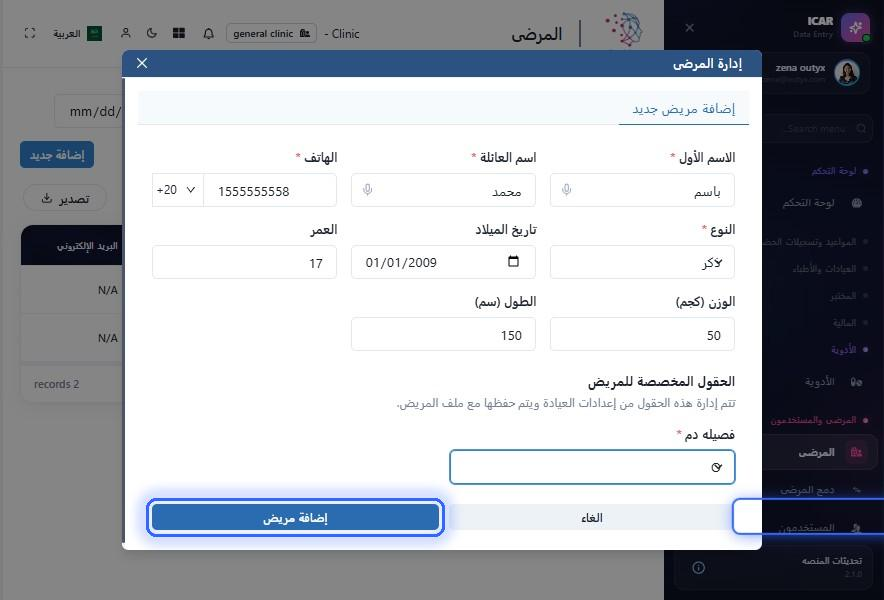The height and width of the screenshot is (600, 884).
Task: Click the ICAR sparkle logo icon in sidebar
Action: 855,27
